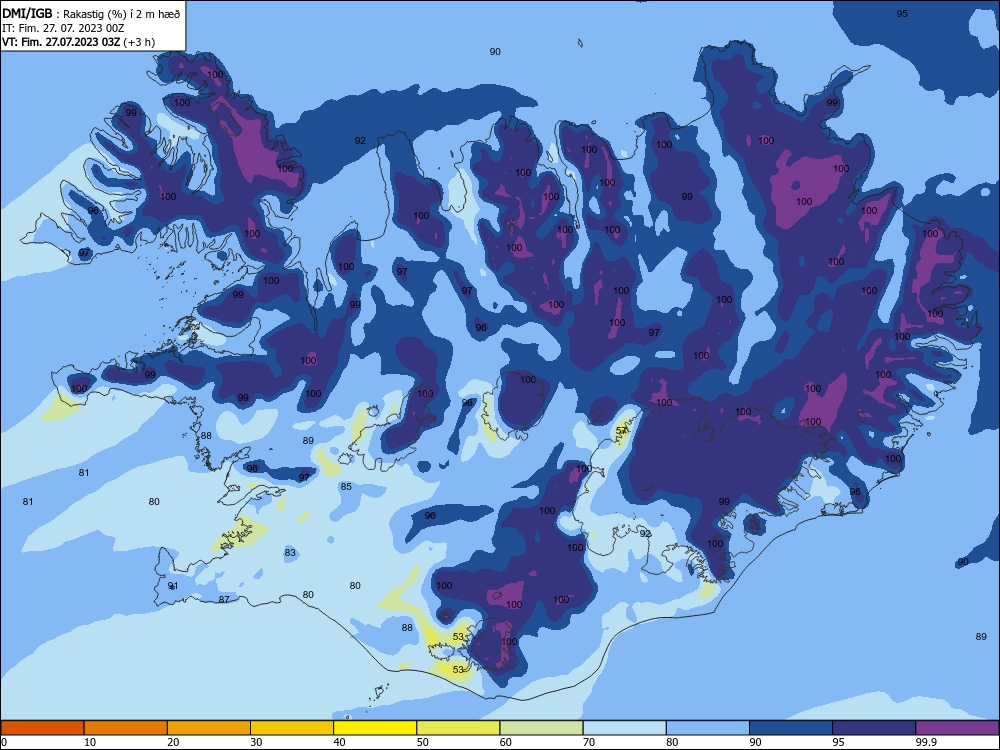Click the humidity value '91' on the southwest peninsula
Viewport: 1000px width, 750px height.
tap(173, 586)
